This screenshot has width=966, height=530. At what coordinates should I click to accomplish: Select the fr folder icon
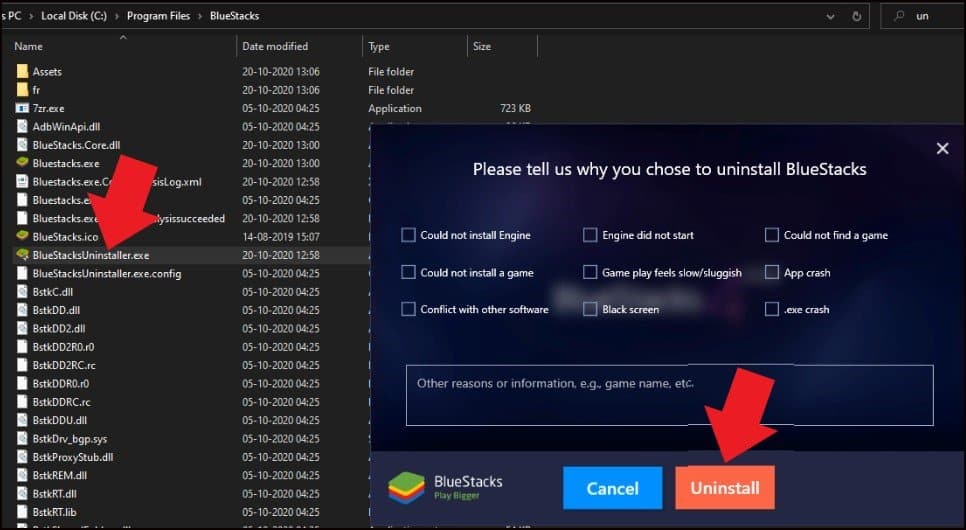click(22, 90)
